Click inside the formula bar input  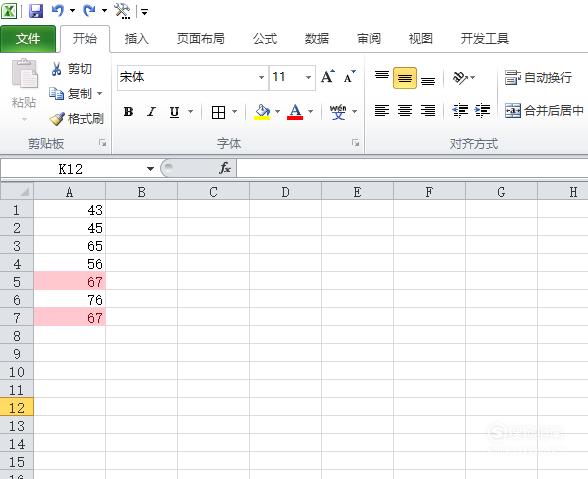click(x=412, y=168)
